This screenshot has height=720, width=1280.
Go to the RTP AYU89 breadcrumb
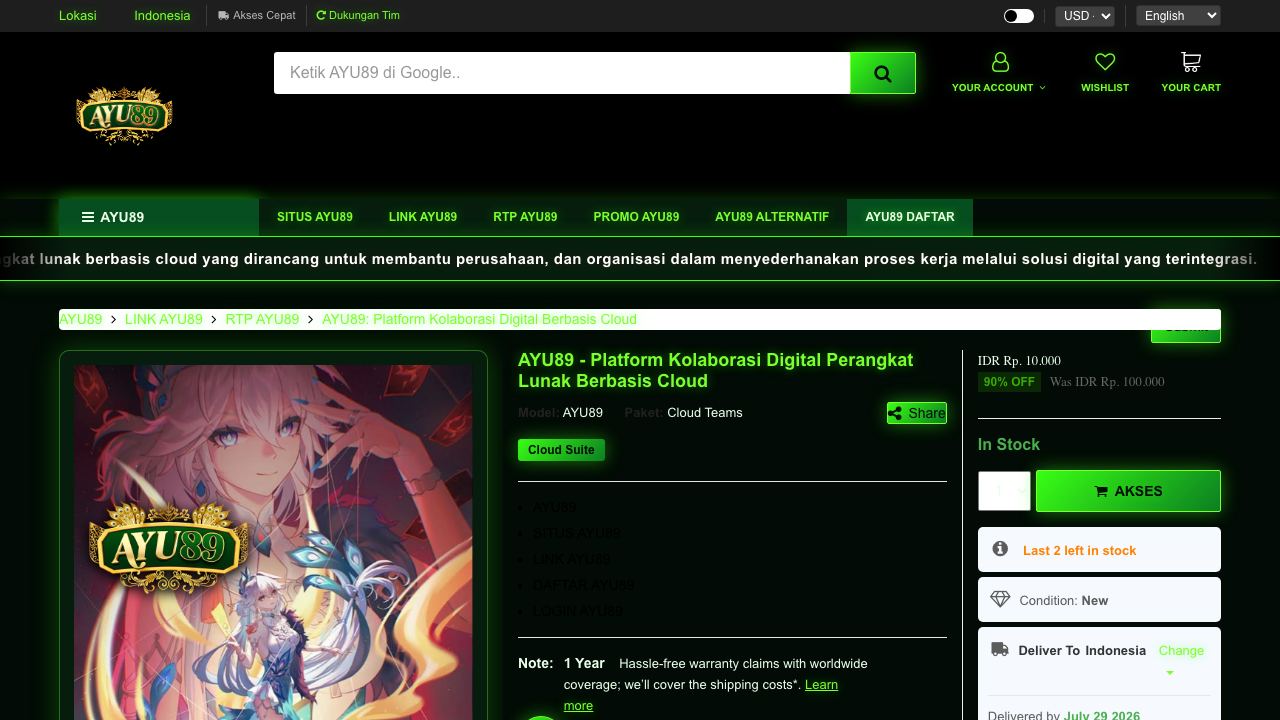[x=262, y=319]
